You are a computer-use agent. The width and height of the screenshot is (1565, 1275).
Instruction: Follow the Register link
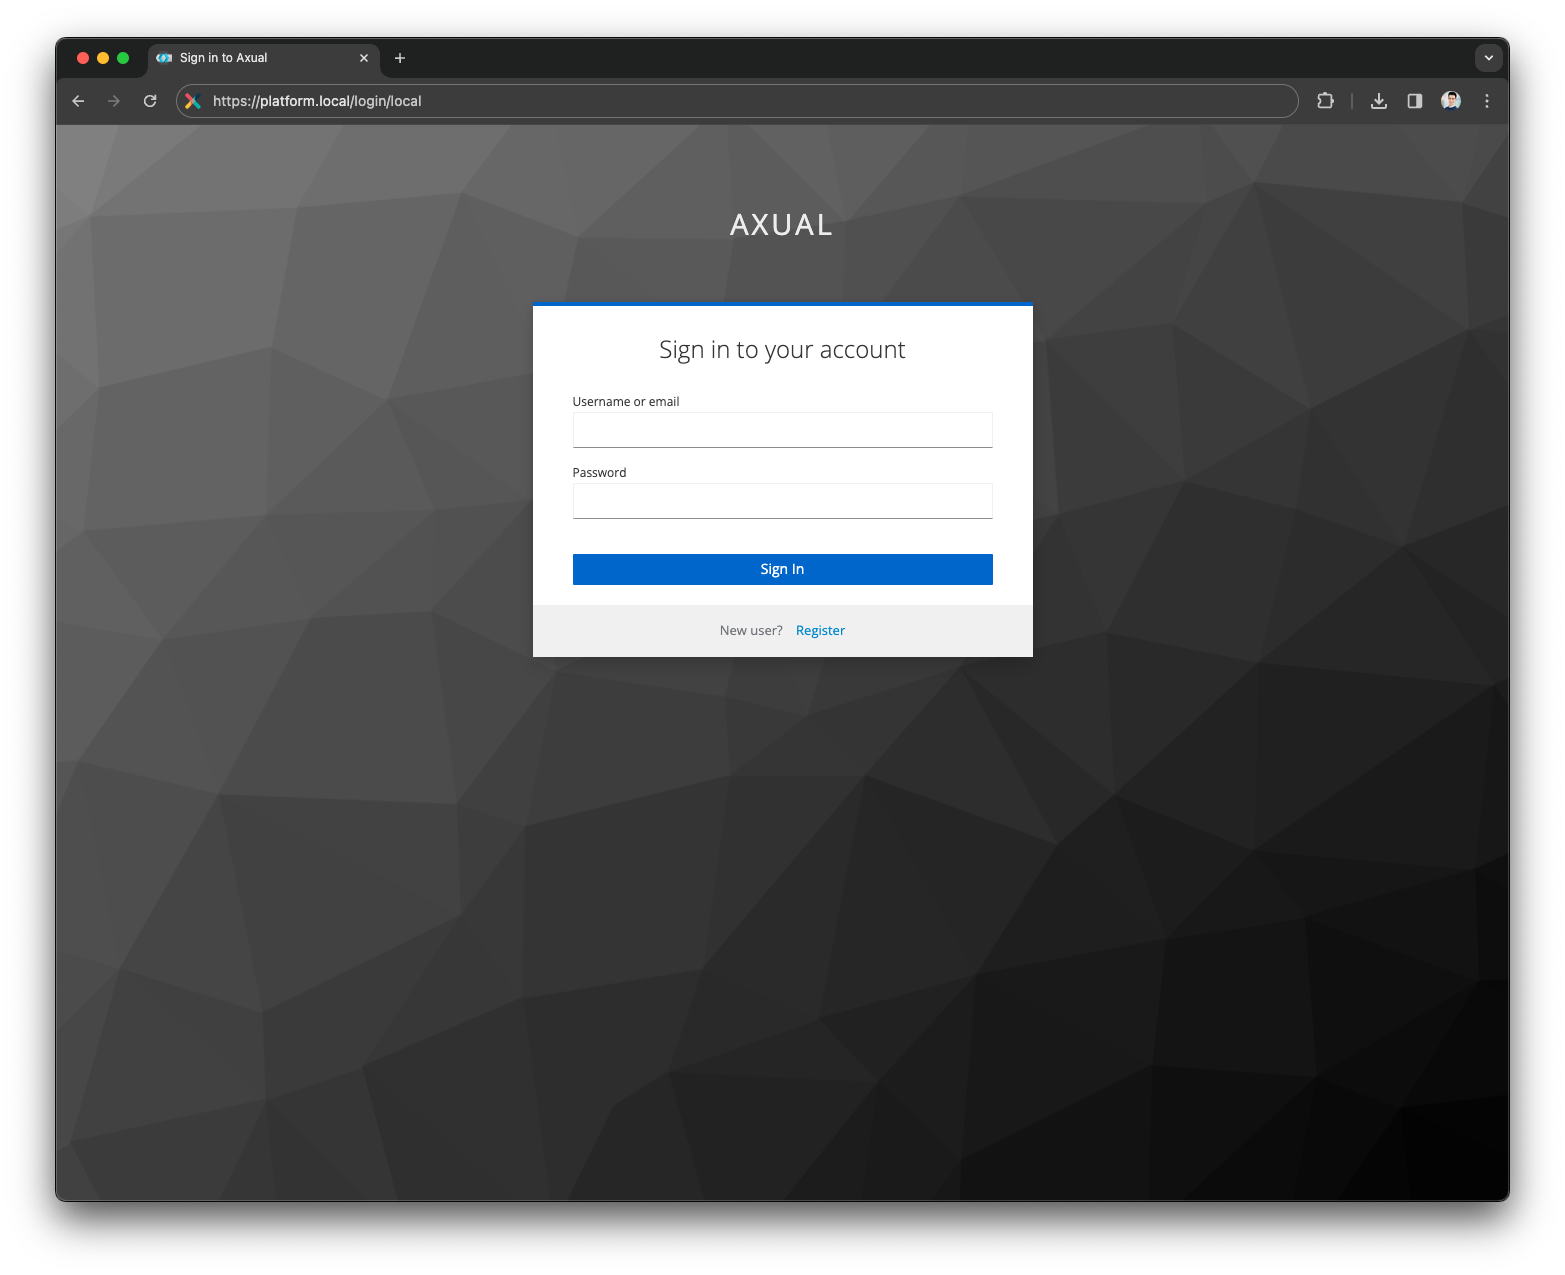pyautogui.click(x=820, y=630)
